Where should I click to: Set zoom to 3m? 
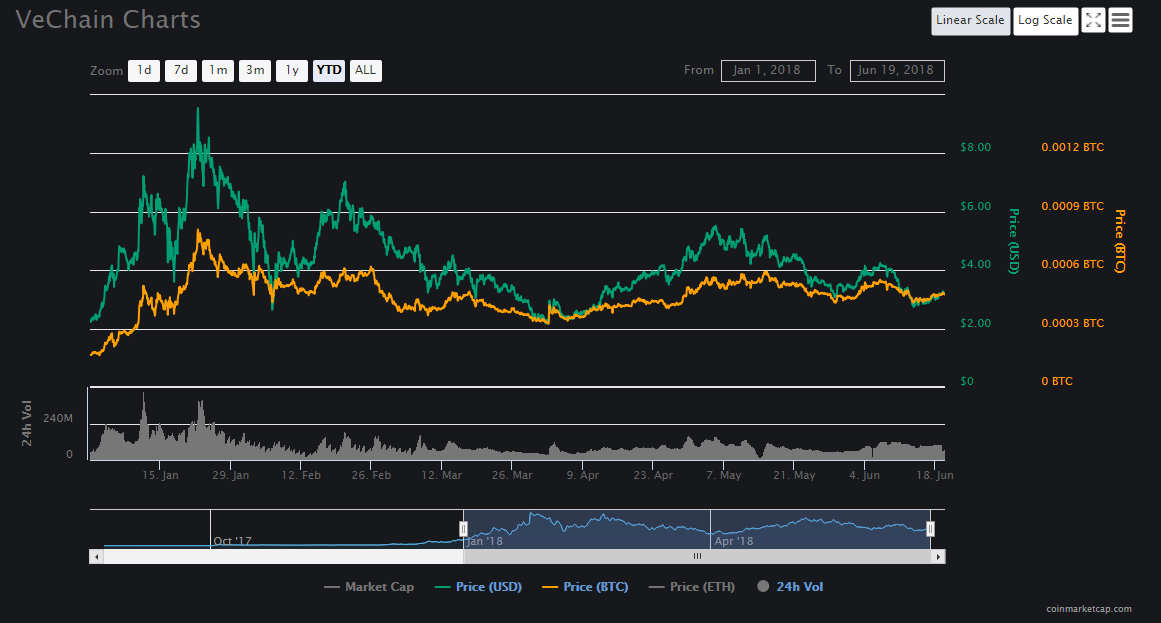tap(255, 70)
